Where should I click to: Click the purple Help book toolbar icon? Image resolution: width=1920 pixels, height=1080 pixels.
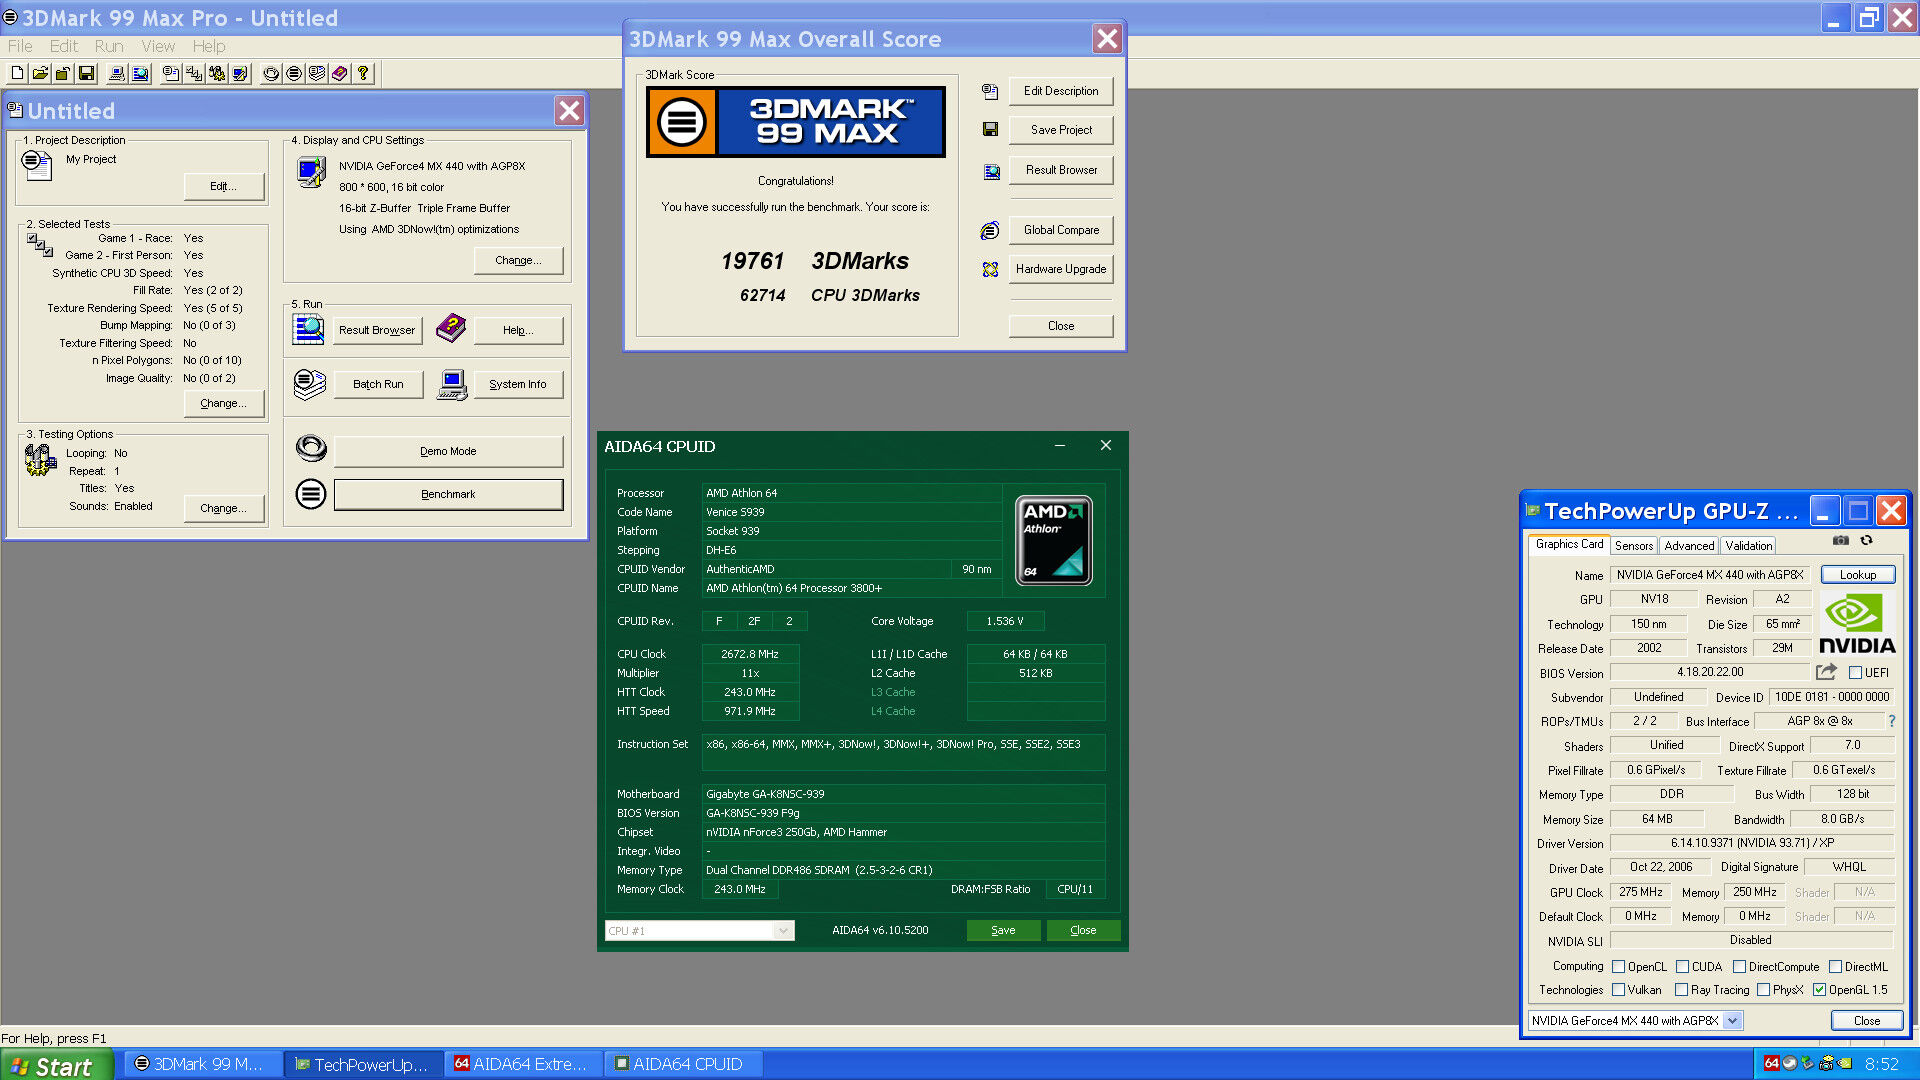pyautogui.click(x=340, y=73)
